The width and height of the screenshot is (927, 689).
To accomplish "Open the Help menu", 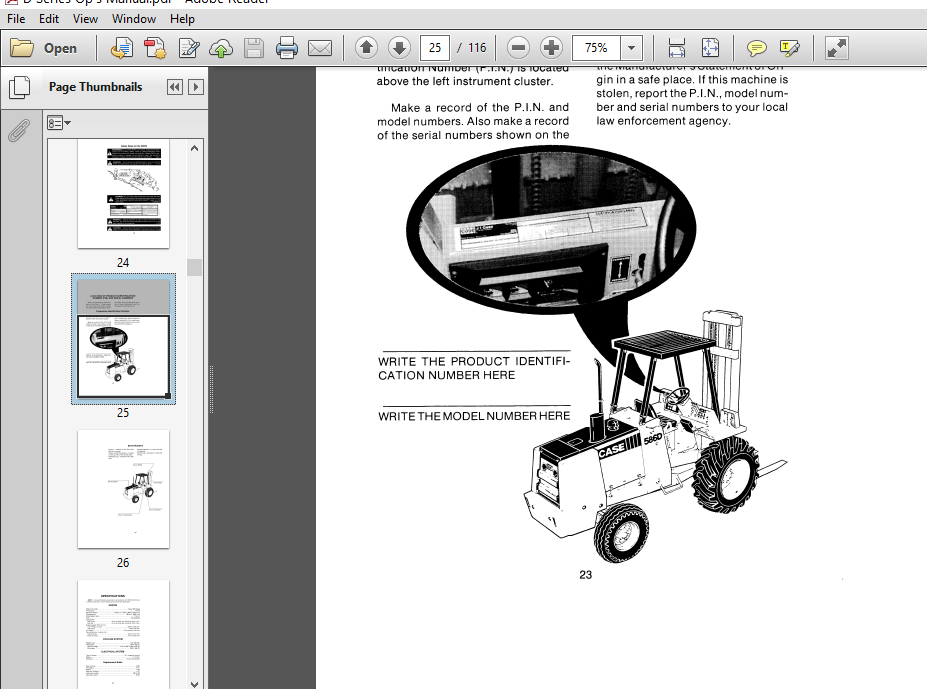I will pyautogui.click(x=182, y=19).
